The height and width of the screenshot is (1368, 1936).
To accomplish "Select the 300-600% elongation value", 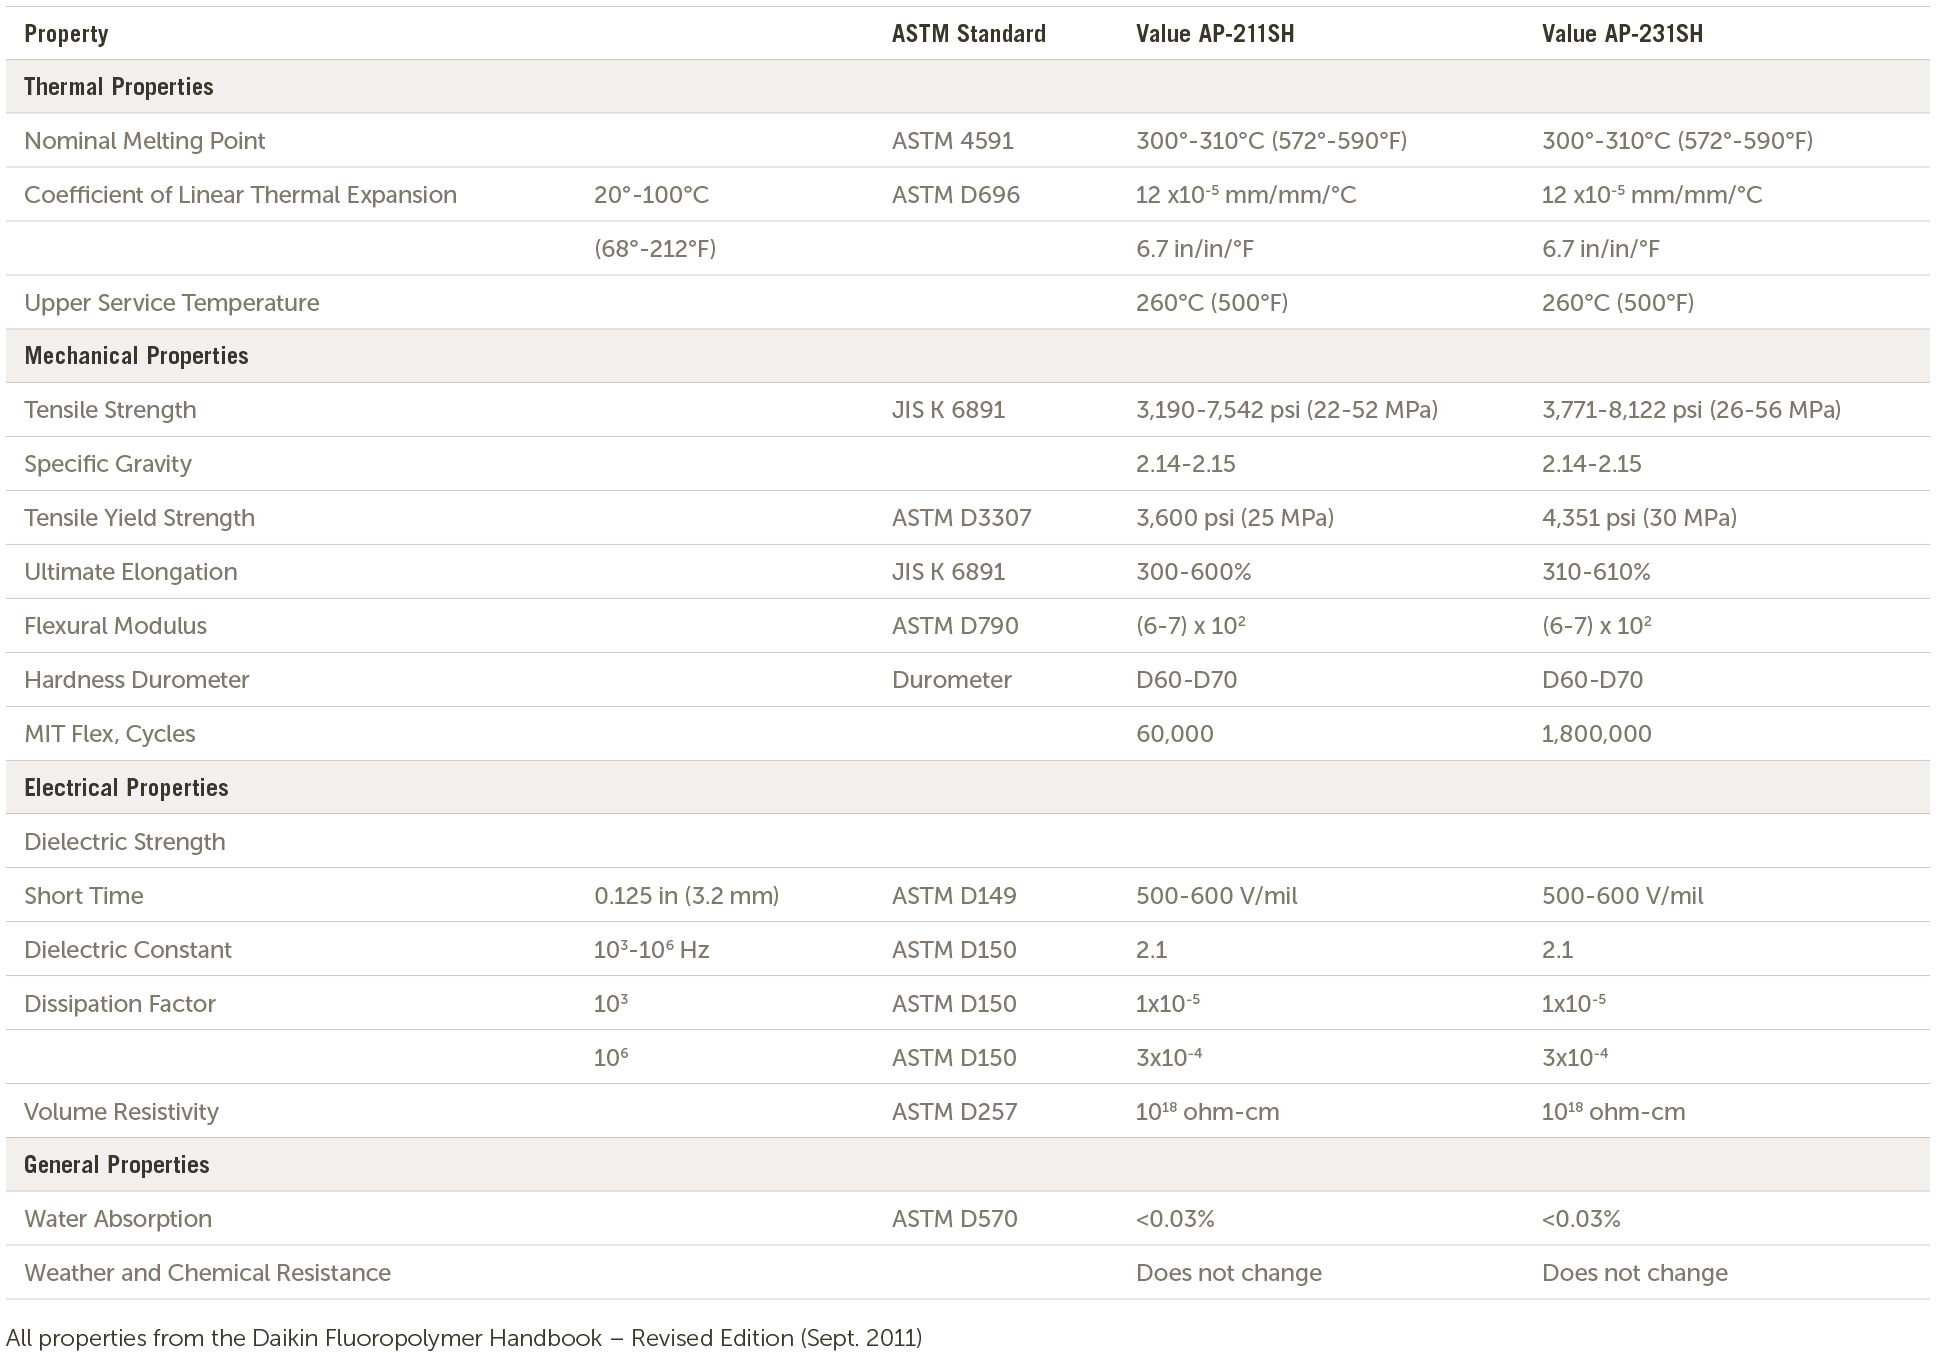I will coord(1194,572).
